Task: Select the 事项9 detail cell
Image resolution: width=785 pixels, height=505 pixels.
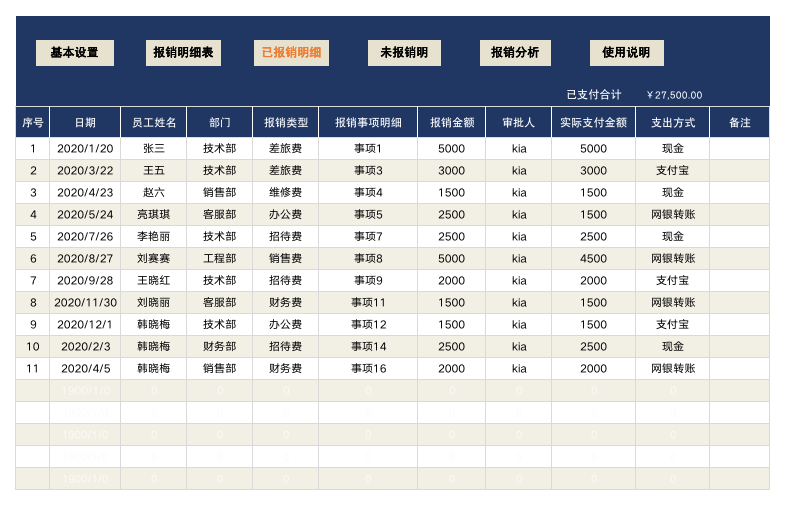Action: click(368, 281)
